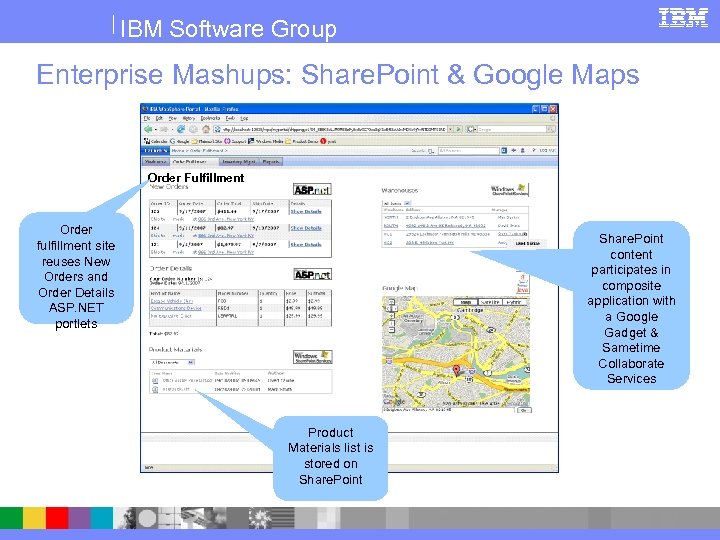Select the Map view button on Google Map
Image resolution: width=720 pixels, height=540 pixels.
coord(465,302)
